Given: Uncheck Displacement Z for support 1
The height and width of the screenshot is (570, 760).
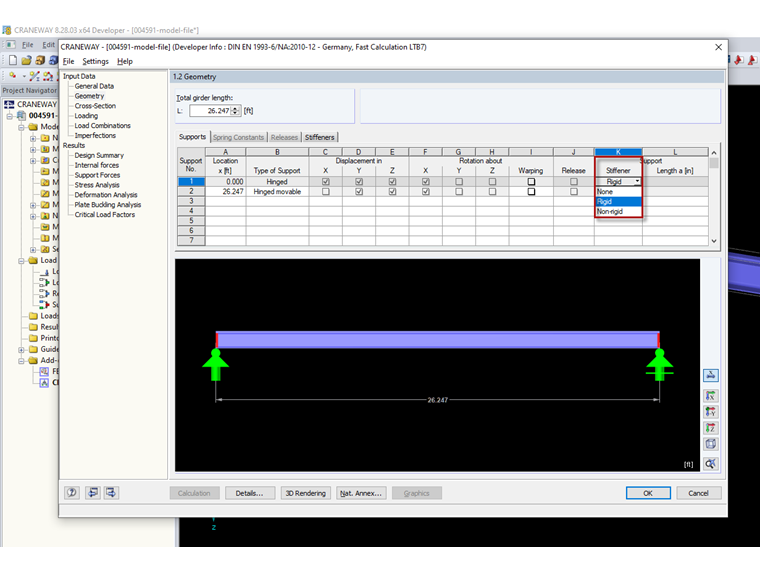Looking at the screenshot, I should coord(393,182).
